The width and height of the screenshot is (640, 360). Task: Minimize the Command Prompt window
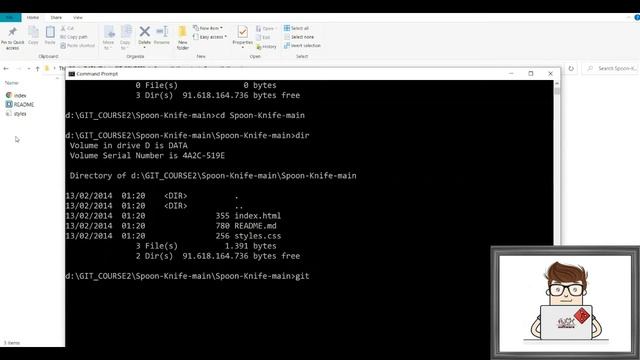[x=511, y=73]
